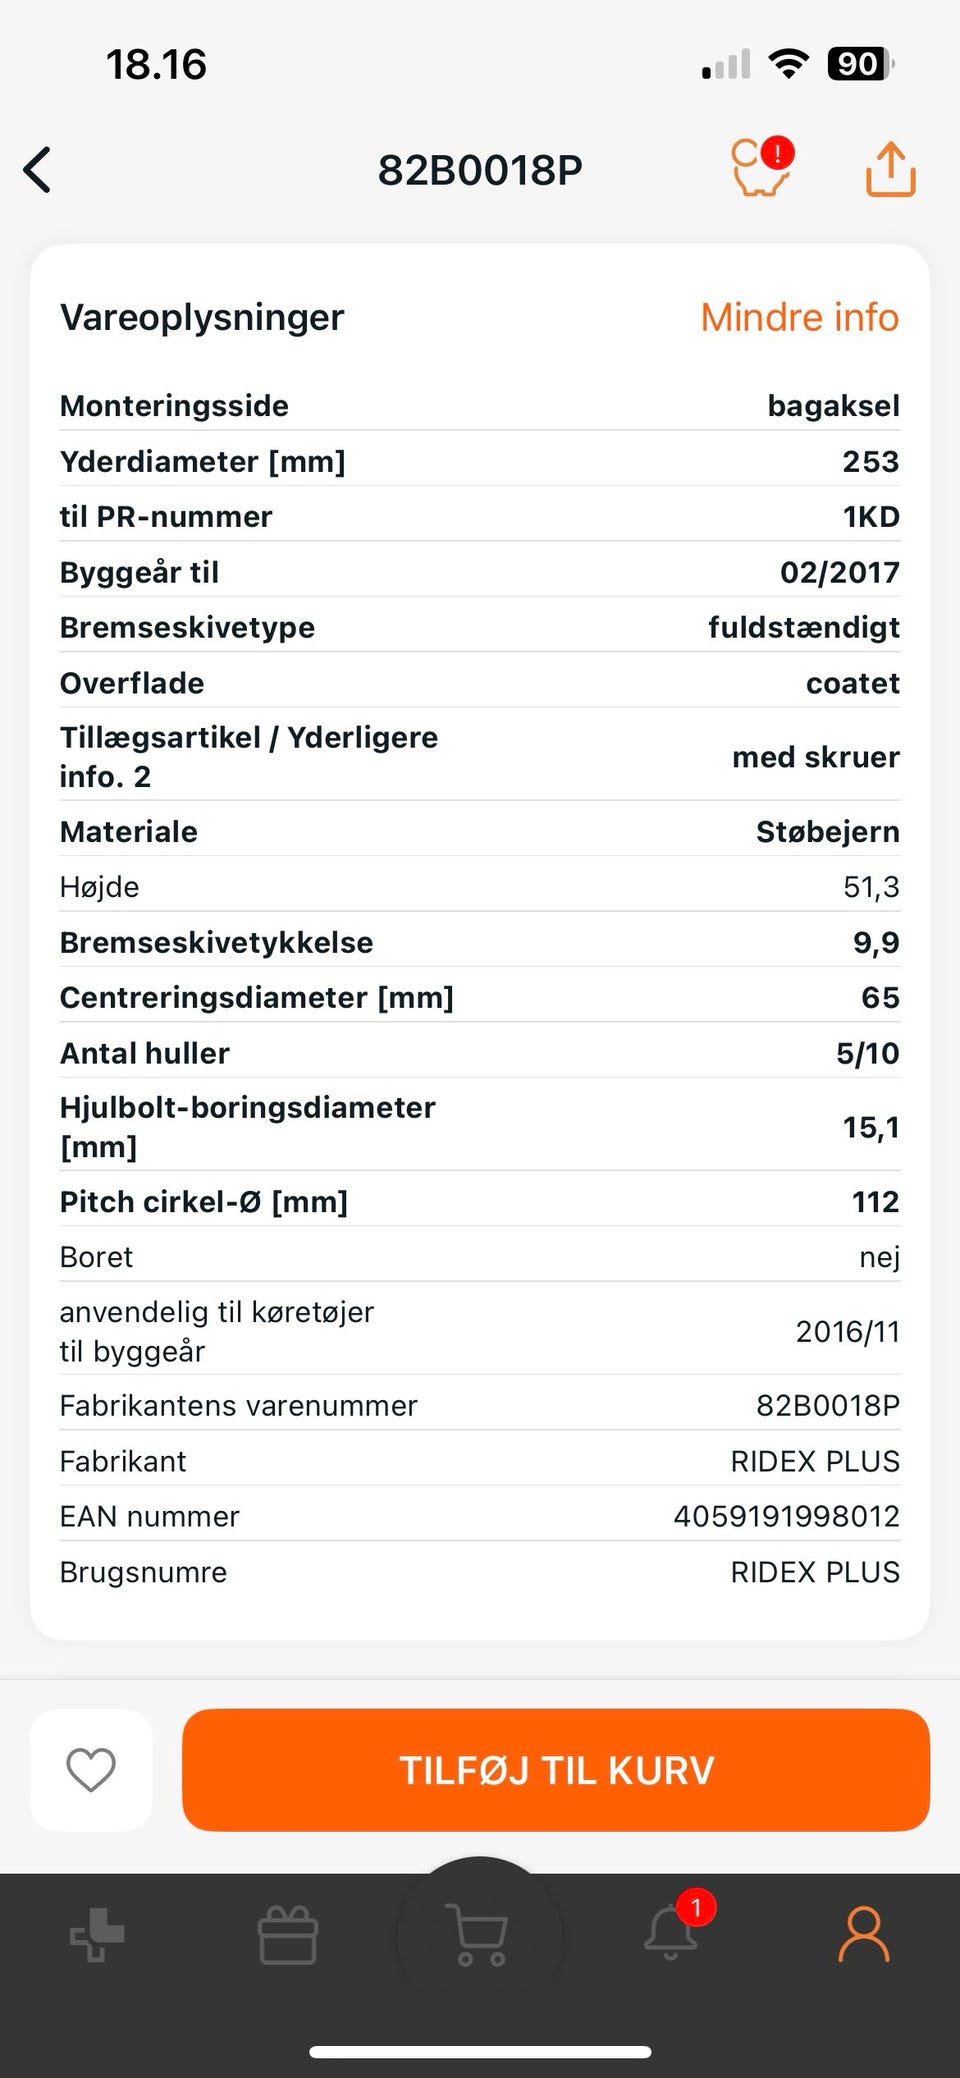Open the shopping cart tab
The image size is (960, 2078).
480,1935
